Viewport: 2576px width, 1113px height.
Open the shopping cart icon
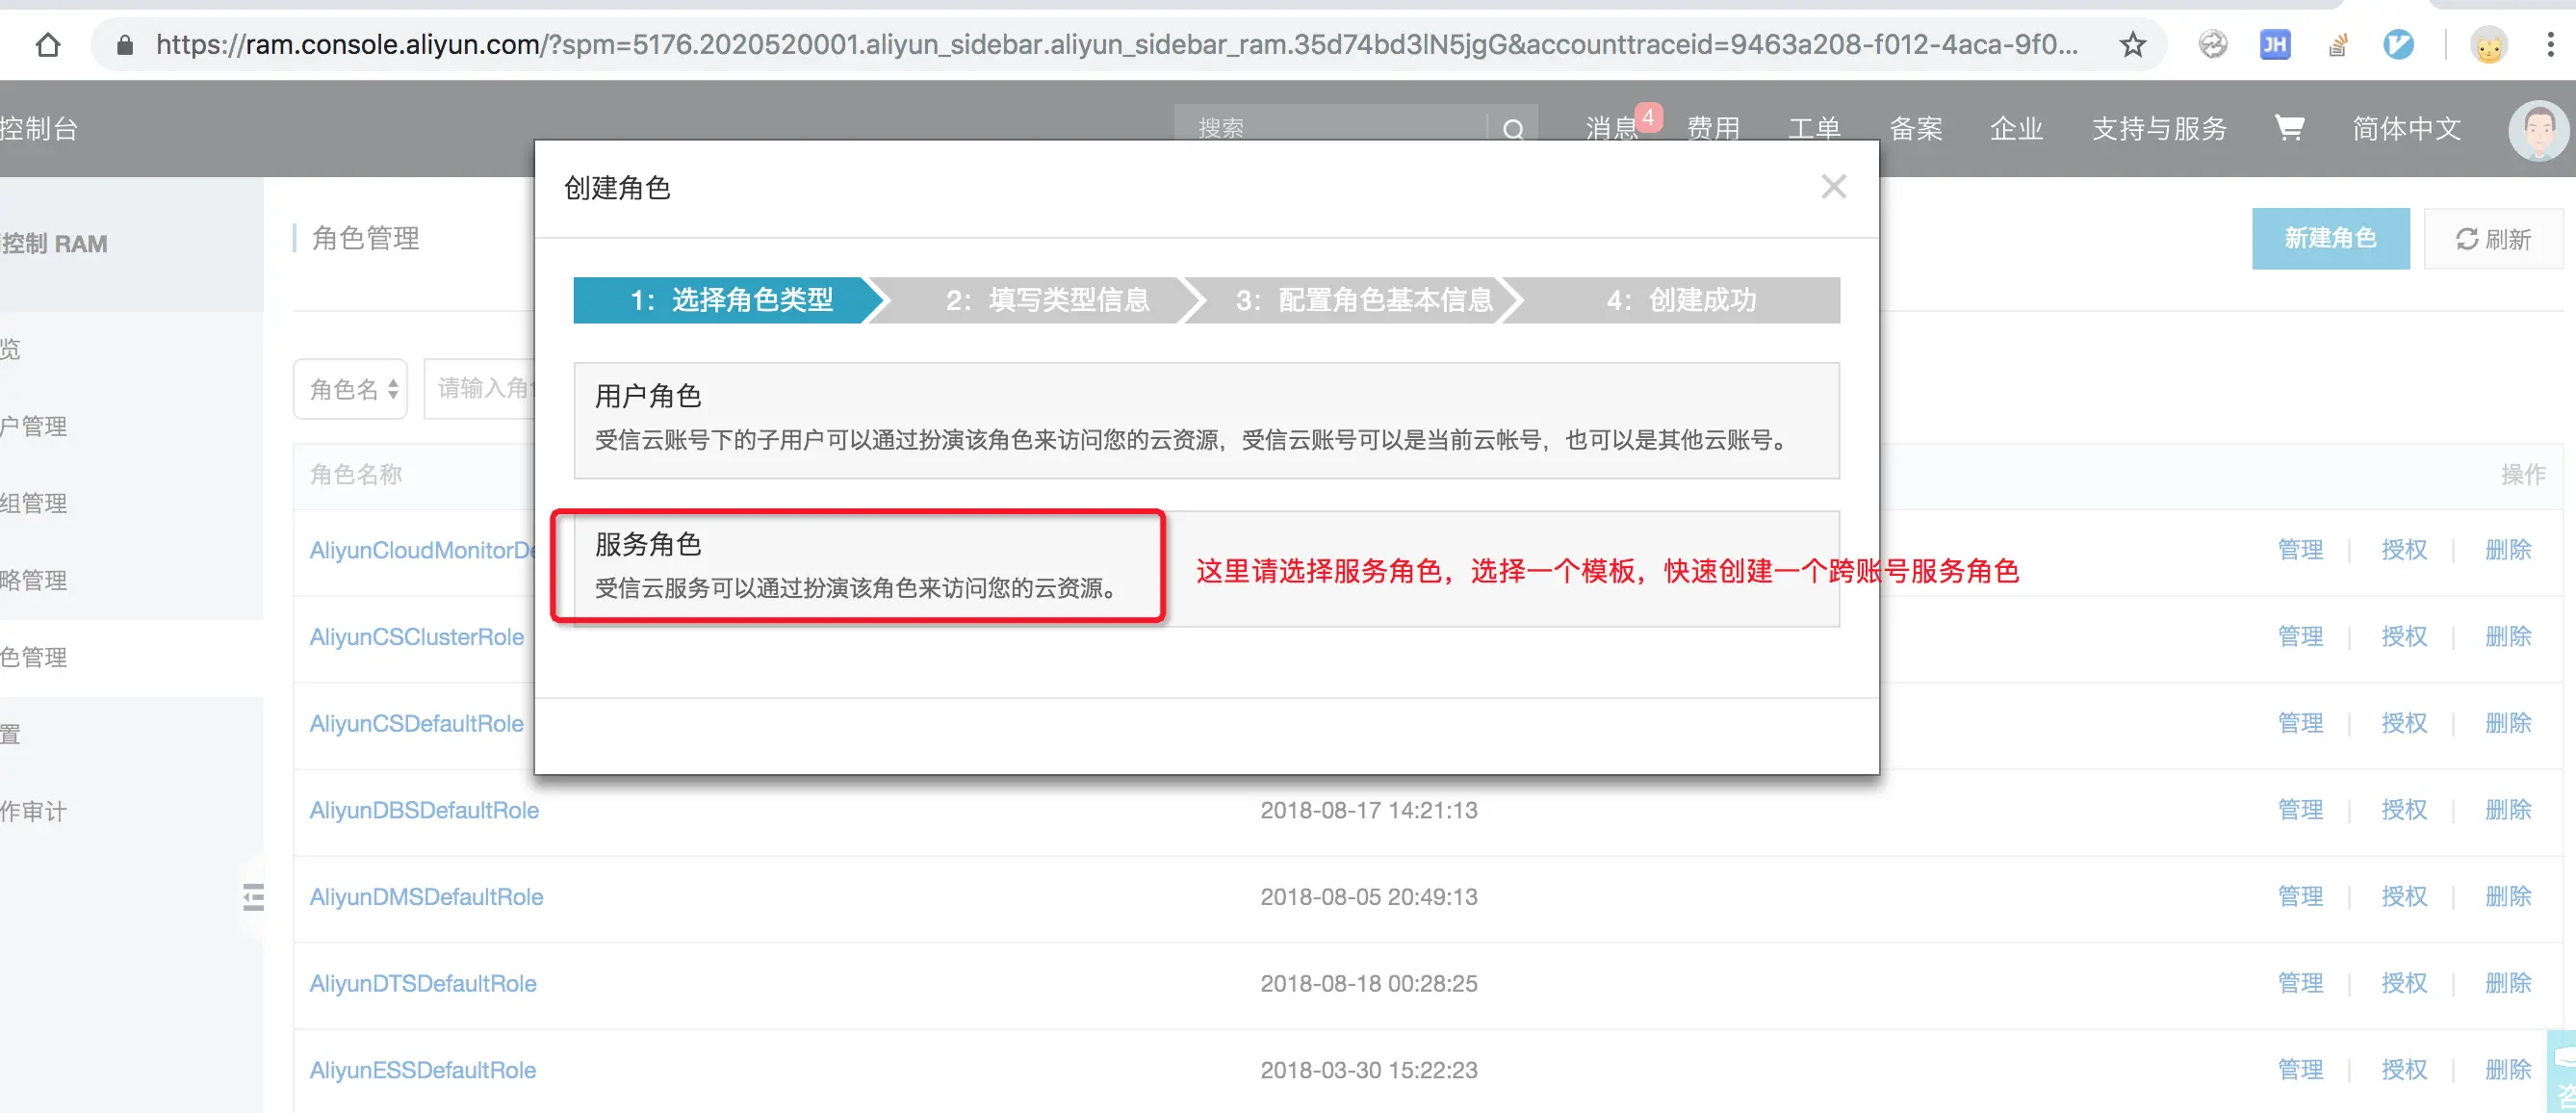click(2288, 128)
